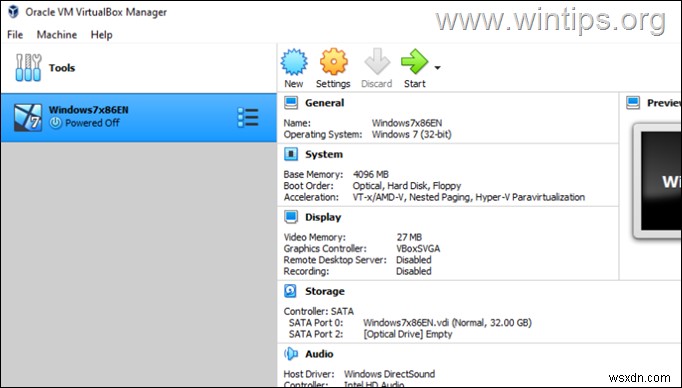Viewport: 682px width, 388px height.
Task: Open the Storage section heading
Action: (324, 291)
